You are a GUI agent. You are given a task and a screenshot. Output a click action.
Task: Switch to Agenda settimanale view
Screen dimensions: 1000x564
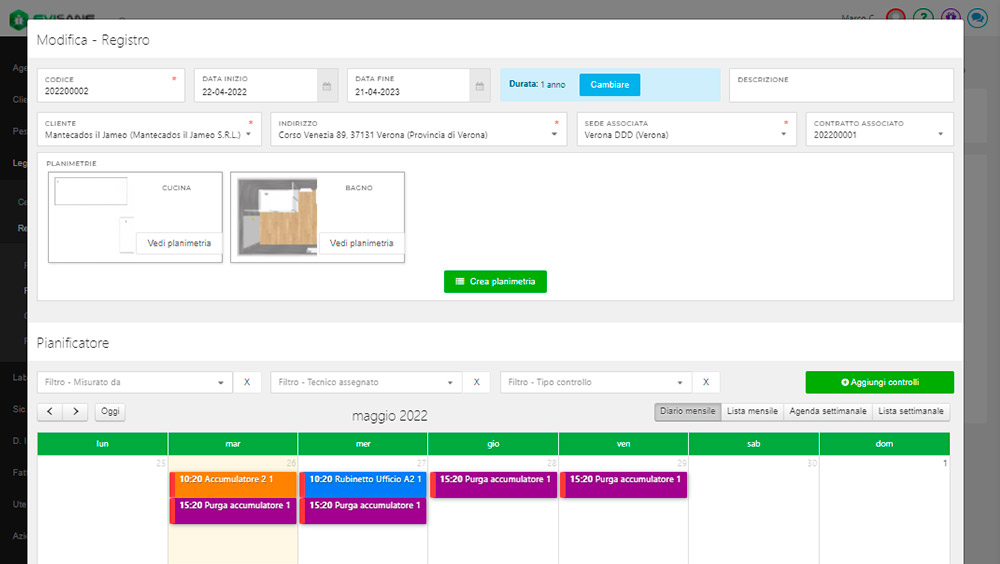(x=827, y=412)
